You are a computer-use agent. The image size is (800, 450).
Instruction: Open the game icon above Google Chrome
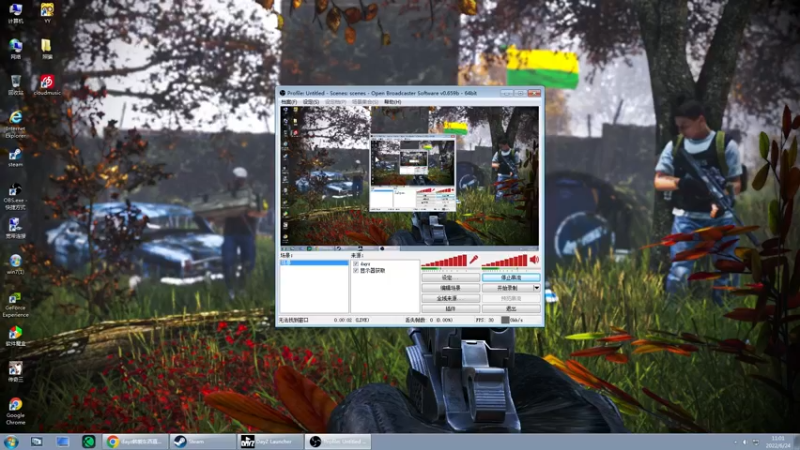coord(15,372)
